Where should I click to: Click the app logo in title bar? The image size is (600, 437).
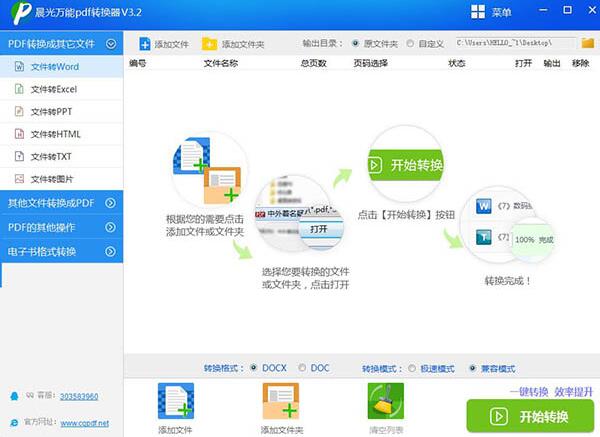click(21, 13)
